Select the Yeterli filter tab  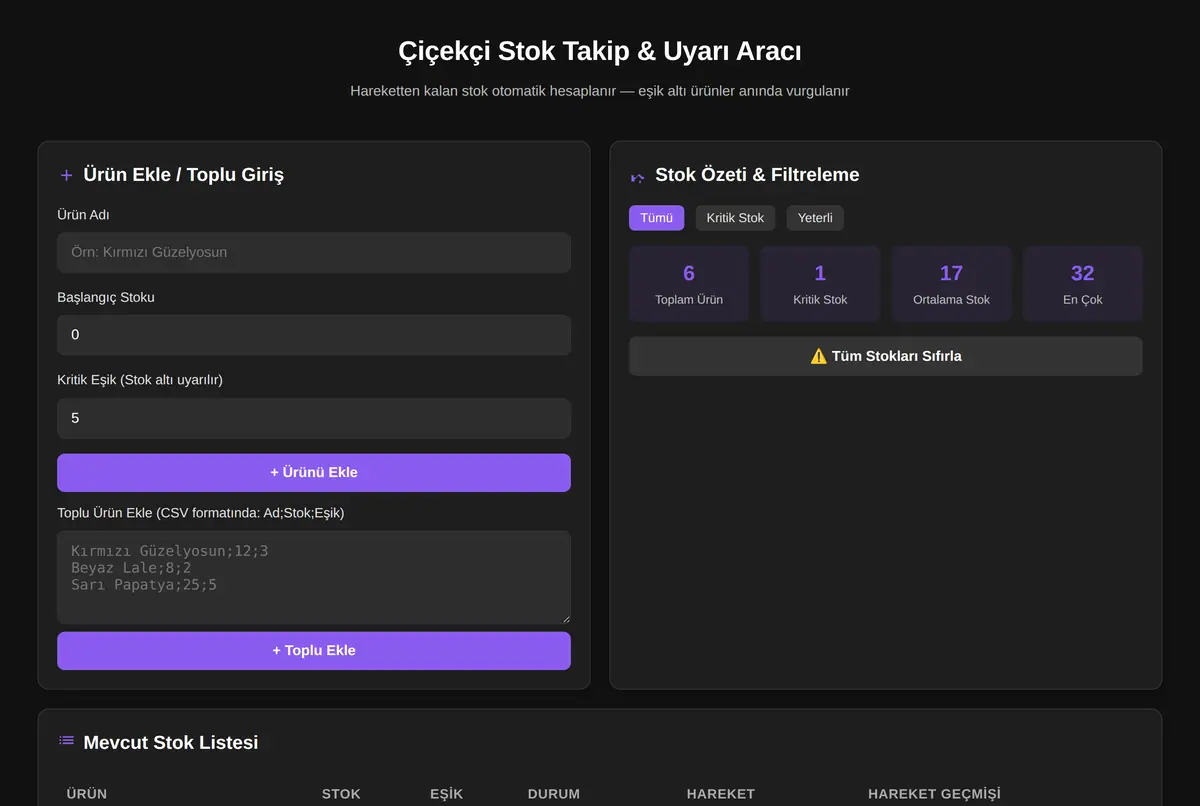click(815, 218)
